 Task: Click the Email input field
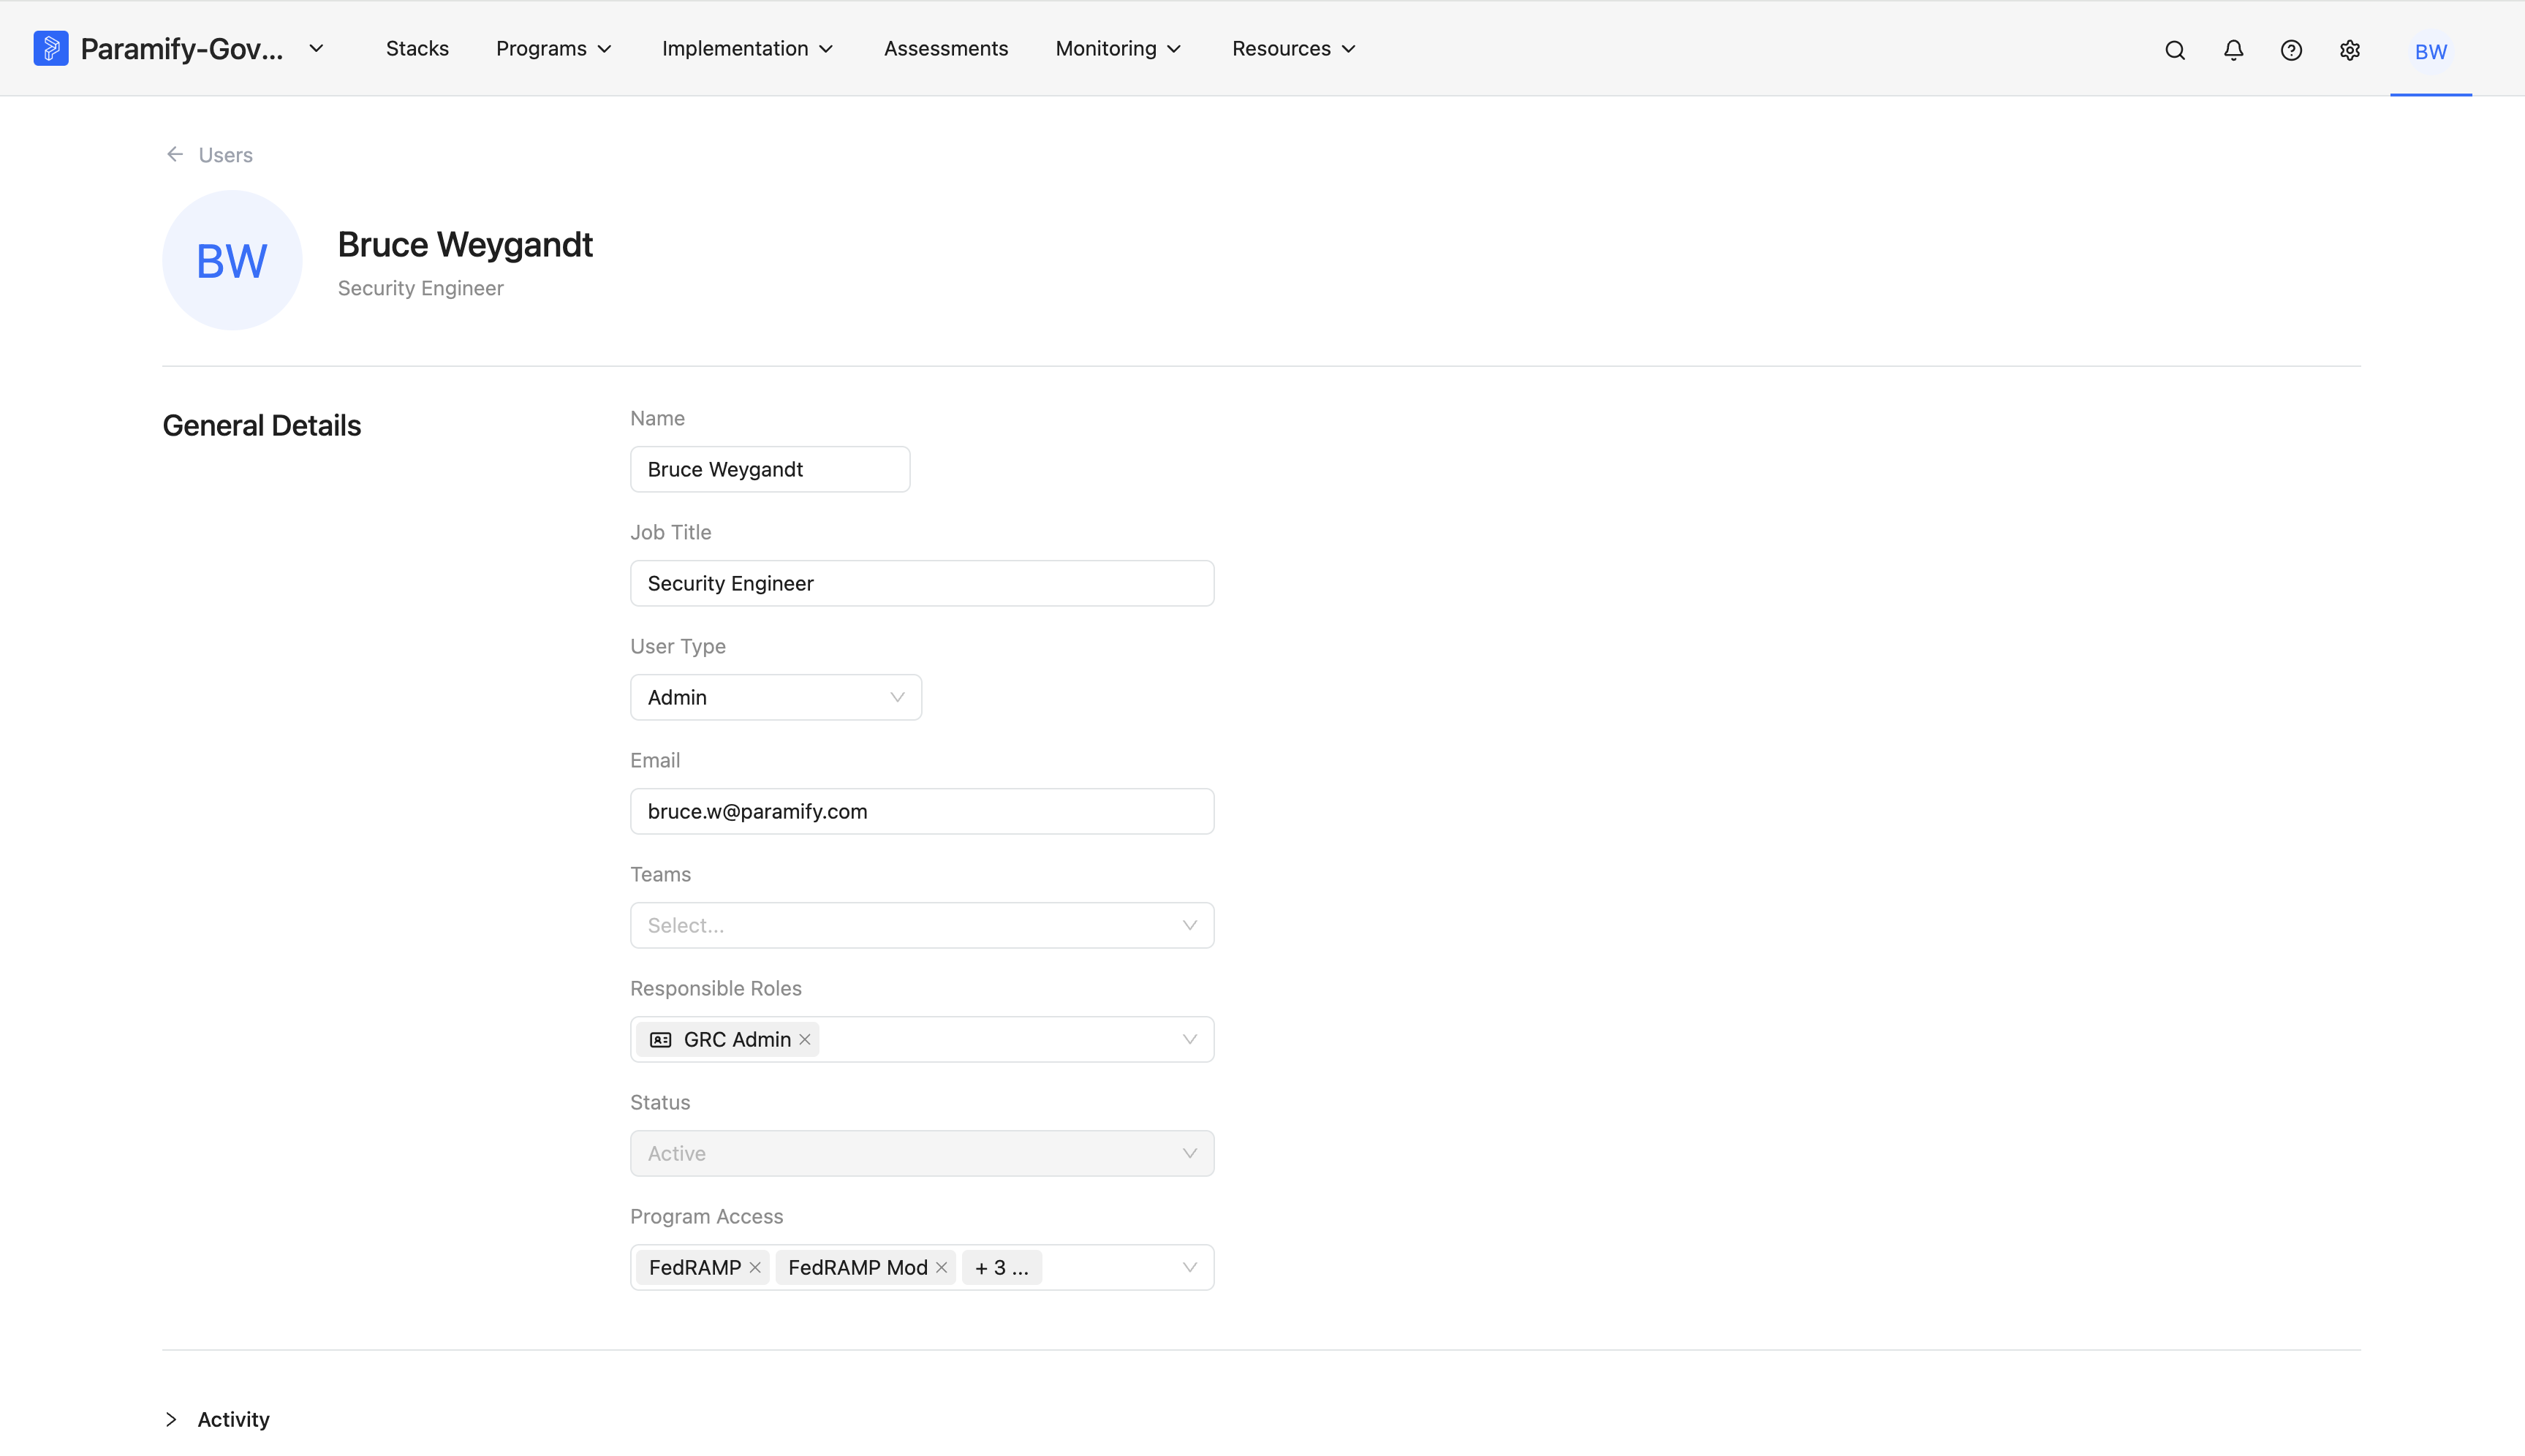[922, 811]
